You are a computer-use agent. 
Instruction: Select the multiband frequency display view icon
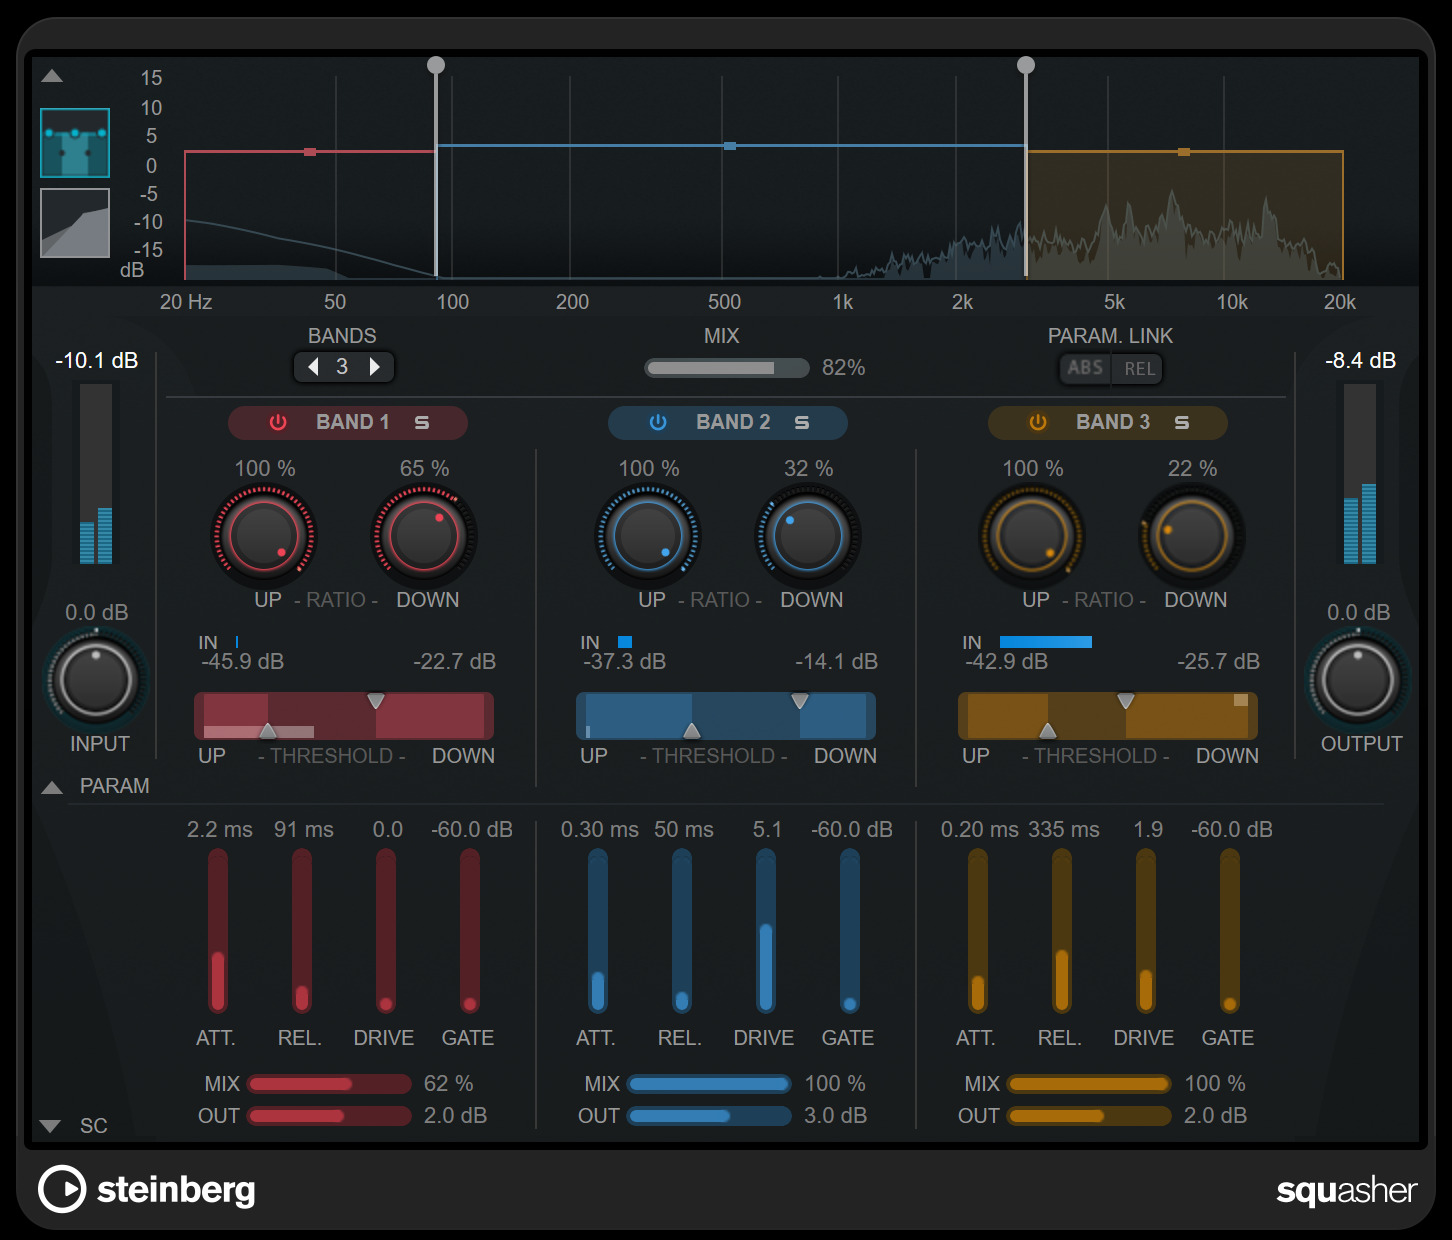[75, 143]
